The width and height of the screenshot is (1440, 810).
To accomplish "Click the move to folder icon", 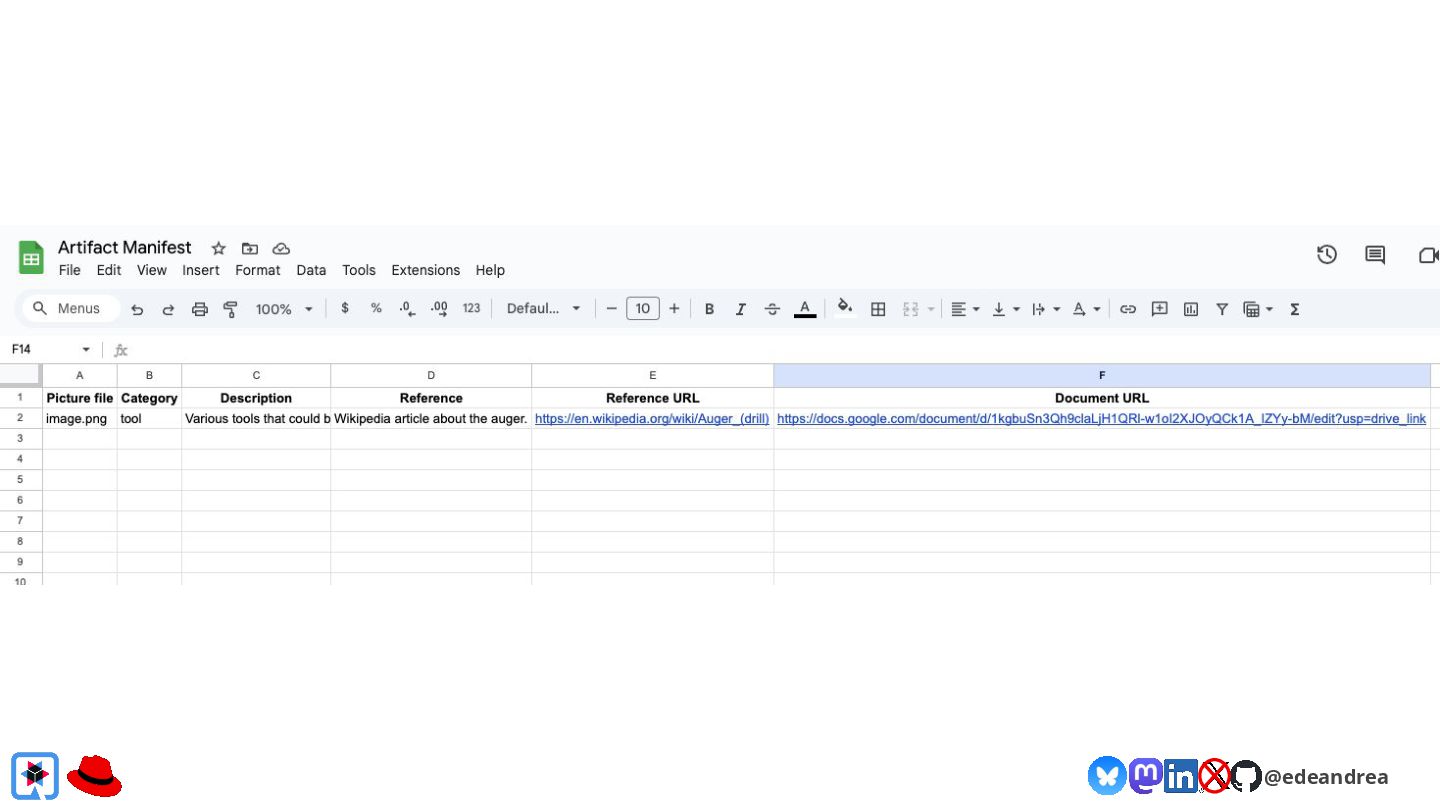I will (x=250, y=248).
